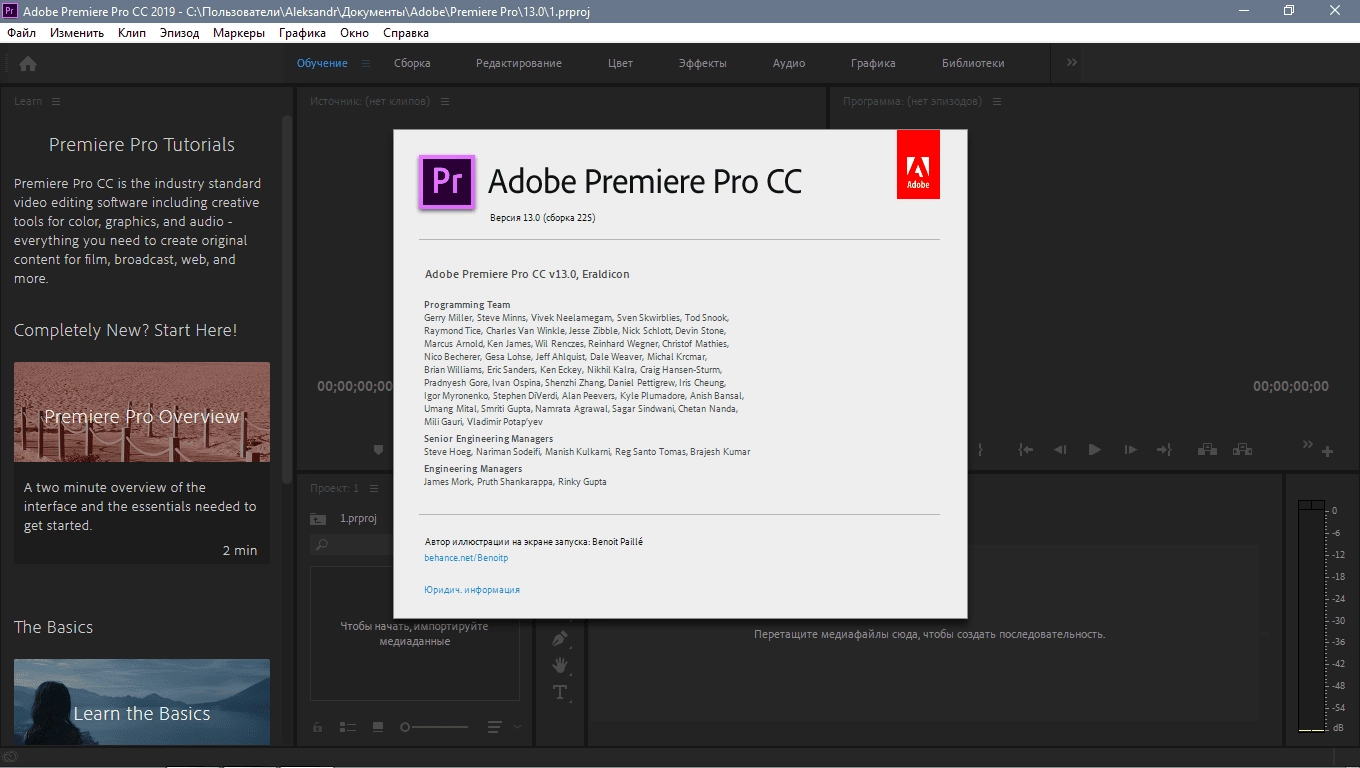Open the Source panel hamburger menu
The width and height of the screenshot is (1360, 768).
pos(445,101)
